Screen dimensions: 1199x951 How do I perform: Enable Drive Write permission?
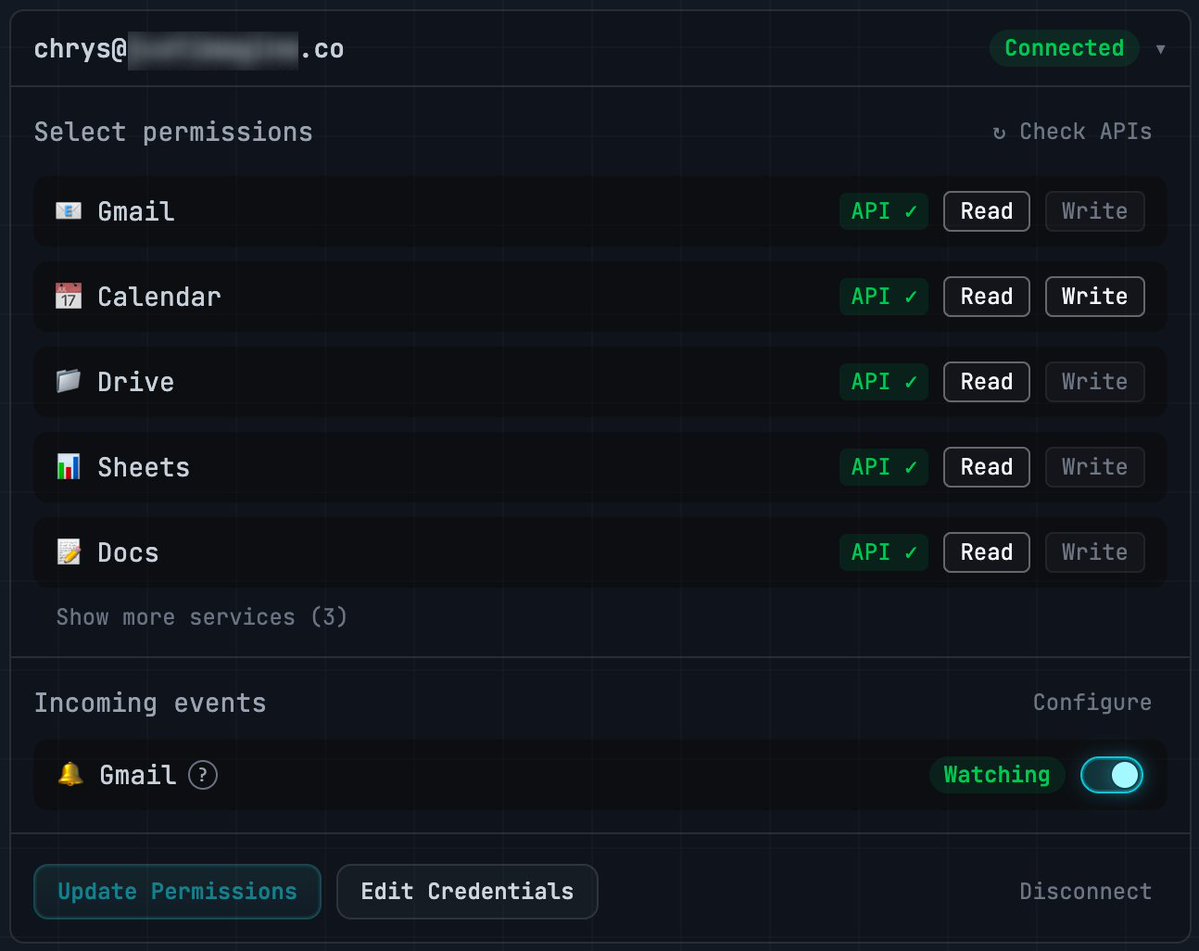point(1094,381)
